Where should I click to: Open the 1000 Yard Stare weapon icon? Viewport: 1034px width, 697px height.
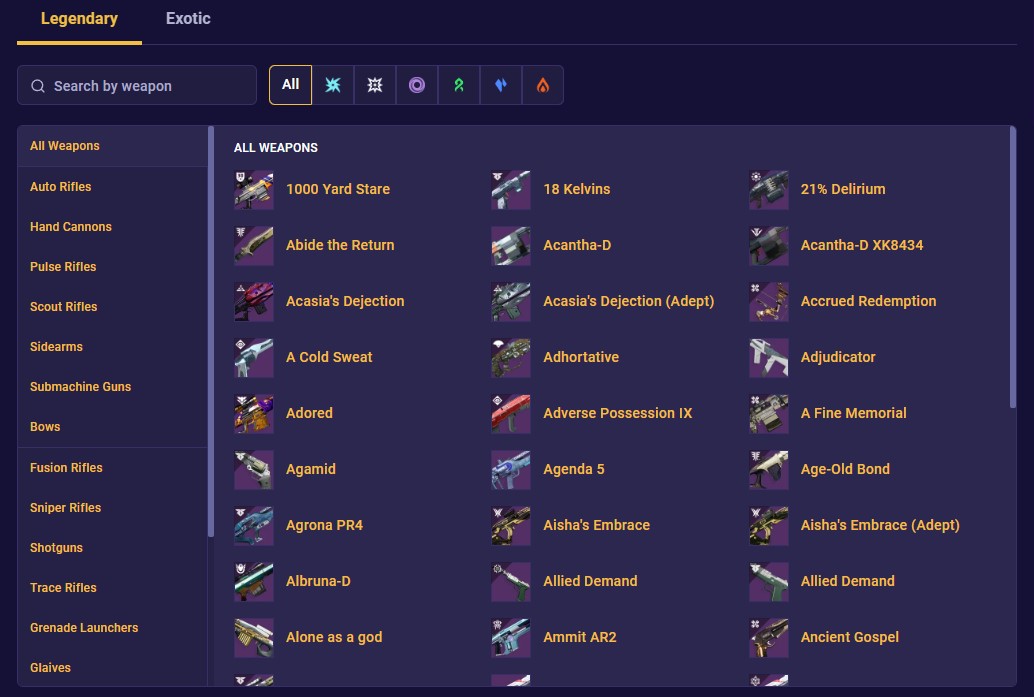click(254, 190)
